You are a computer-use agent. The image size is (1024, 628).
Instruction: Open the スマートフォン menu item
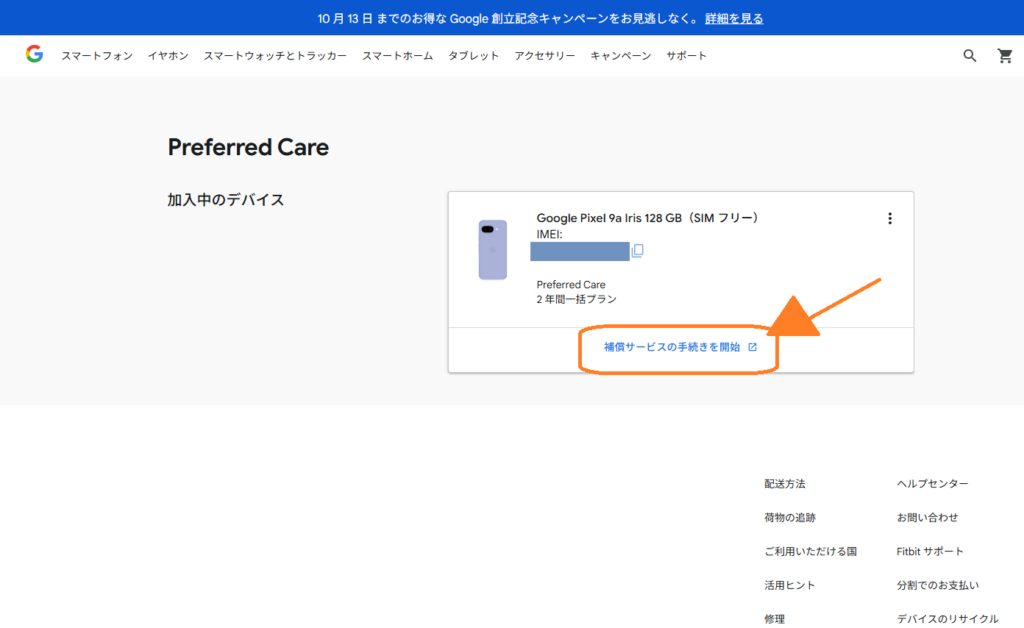[96, 56]
